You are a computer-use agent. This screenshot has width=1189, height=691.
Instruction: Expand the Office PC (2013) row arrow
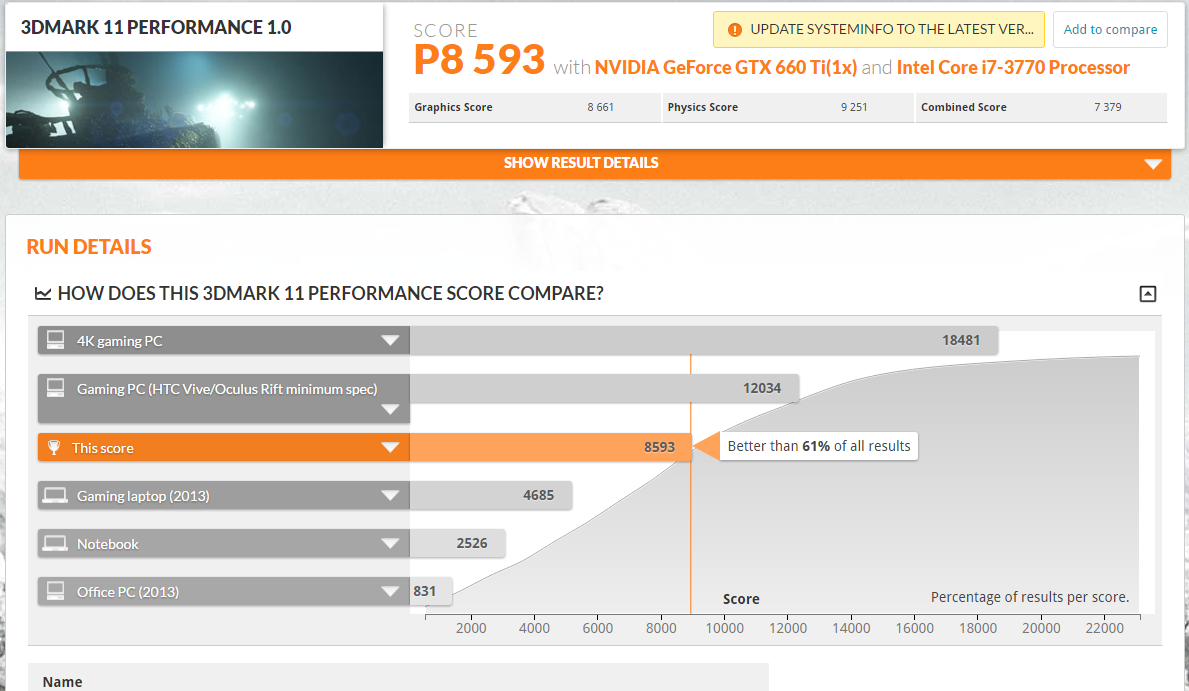[390, 592]
